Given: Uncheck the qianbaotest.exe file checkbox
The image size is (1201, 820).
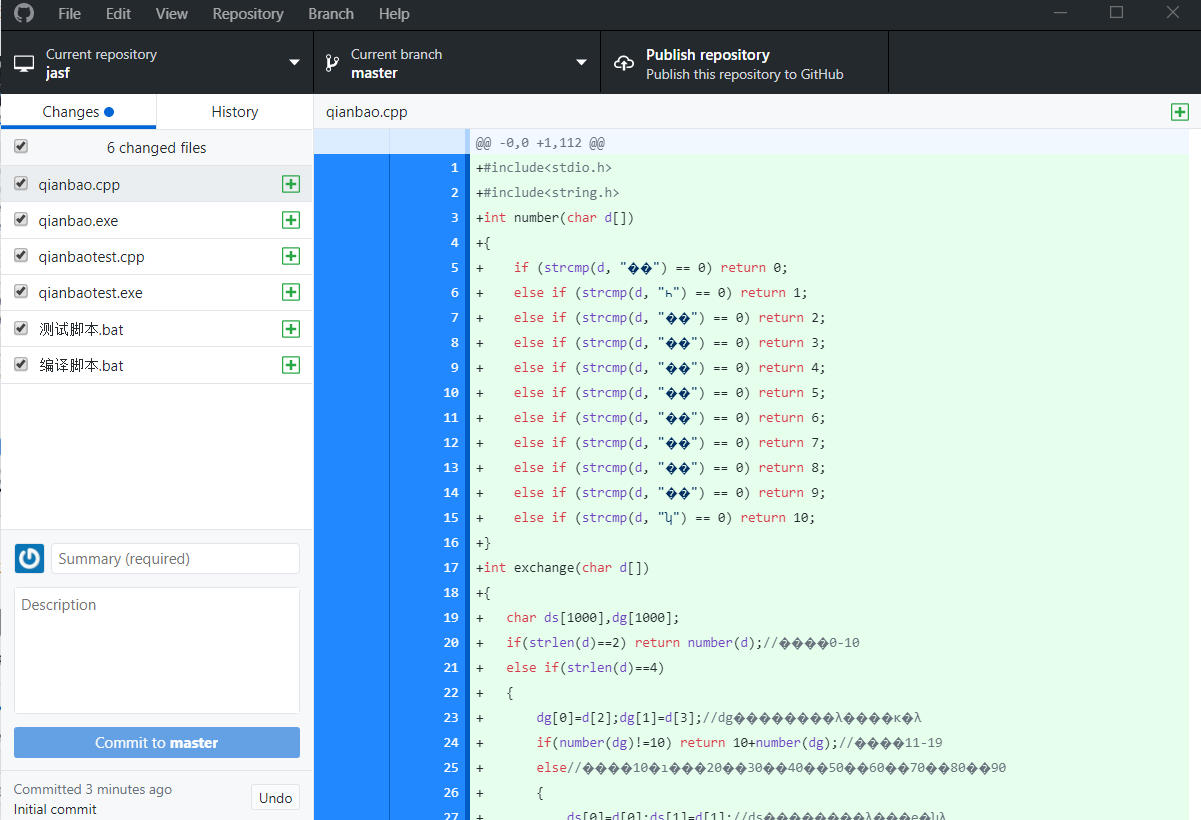Looking at the screenshot, I should pos(21,292).
